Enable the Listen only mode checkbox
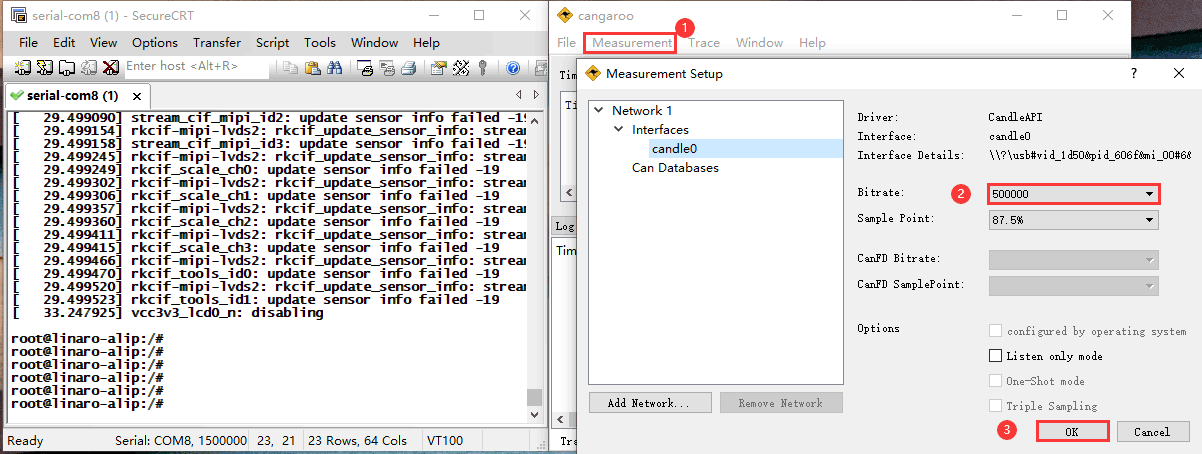 [995, 356]
